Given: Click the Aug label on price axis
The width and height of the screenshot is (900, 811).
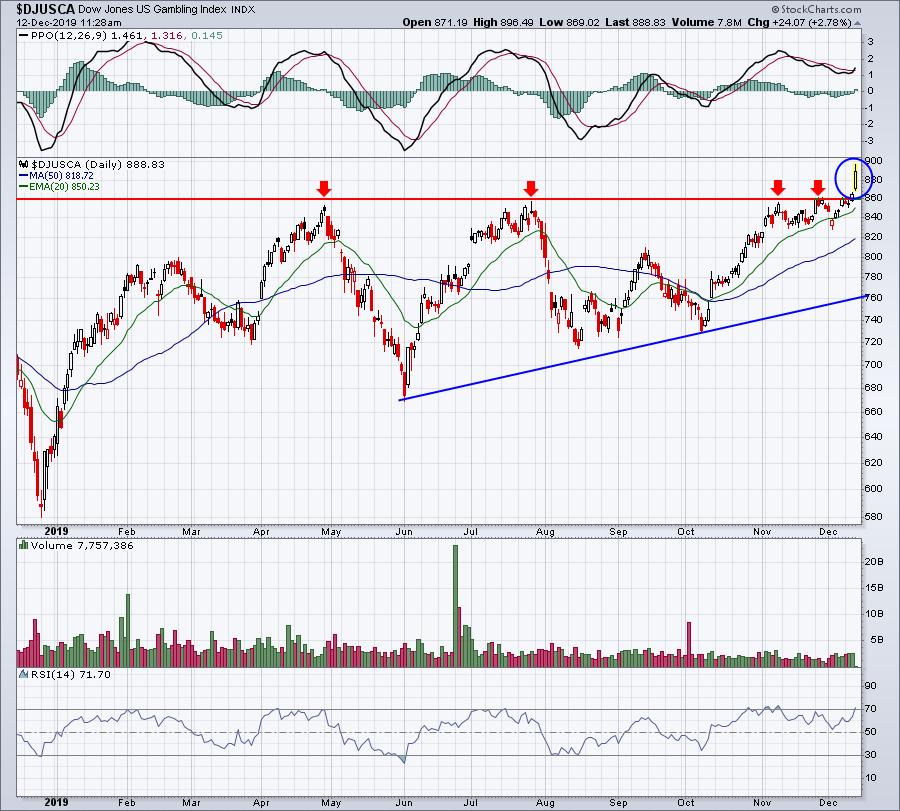Looking at the screenshot, I should (x=545, y=532).
